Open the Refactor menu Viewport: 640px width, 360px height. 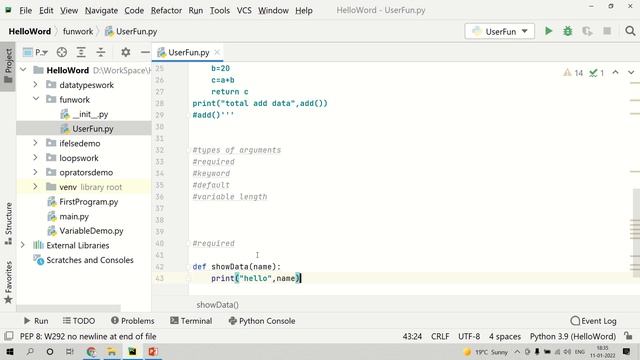[x=166, y=10]
